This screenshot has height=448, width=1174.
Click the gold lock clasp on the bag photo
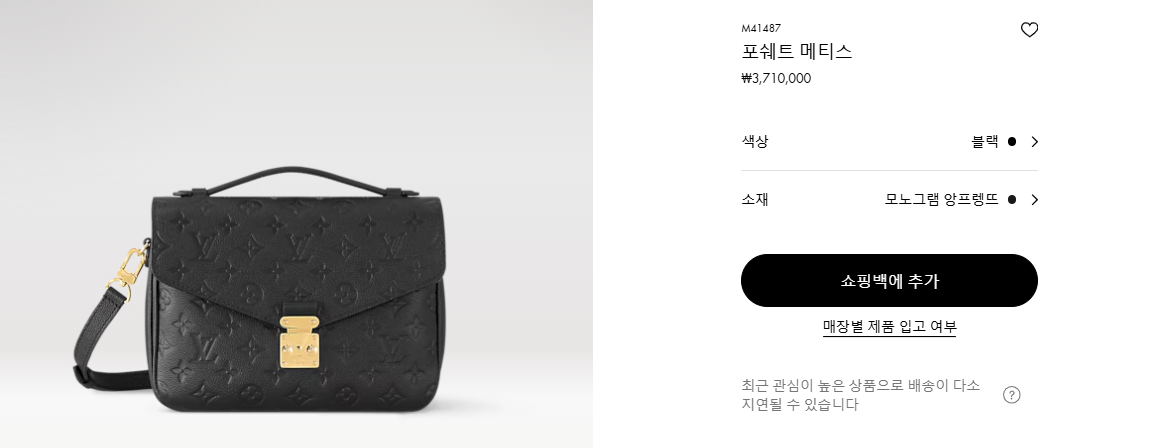(x=299, y=342)
